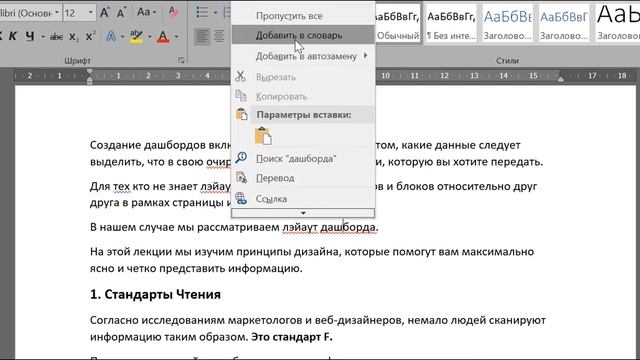
Task: Expand text effects options arrow
Action: (x=122, y=37)
